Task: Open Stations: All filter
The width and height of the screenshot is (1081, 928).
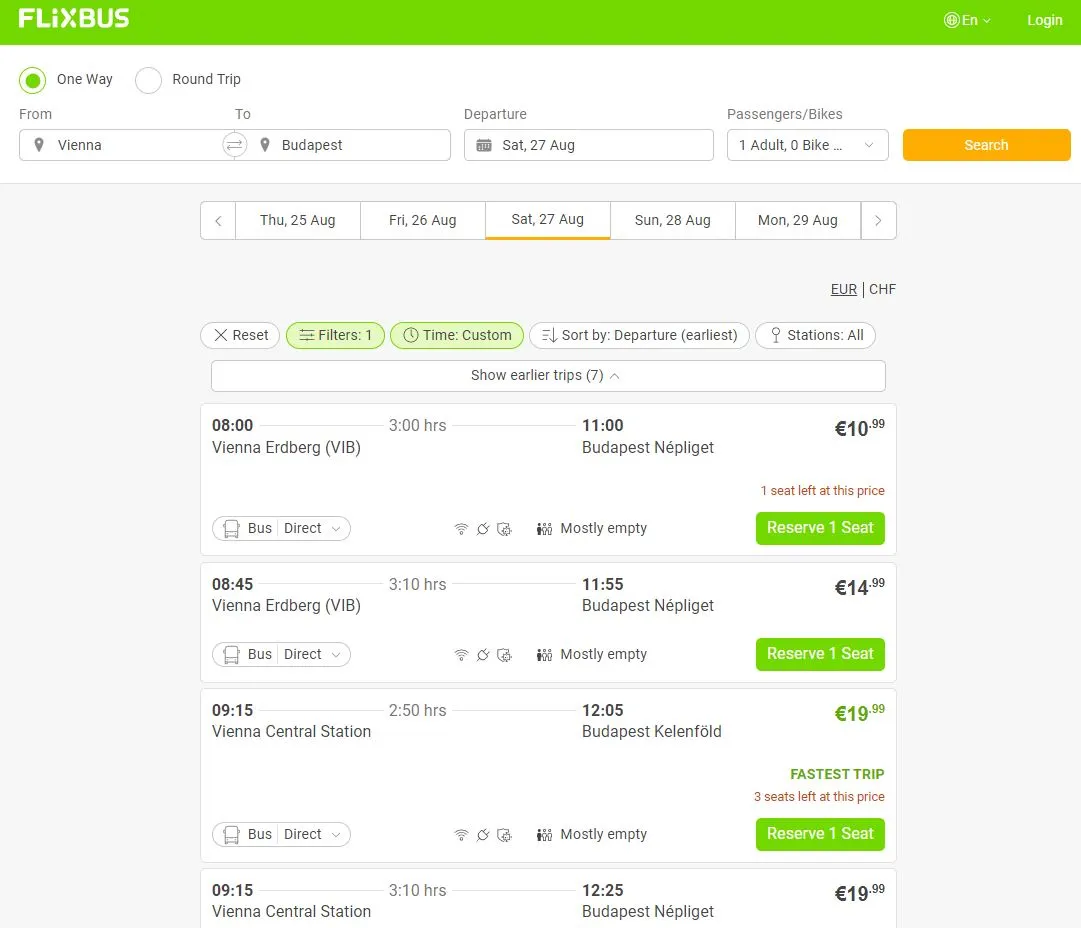Action: (816, 335)
